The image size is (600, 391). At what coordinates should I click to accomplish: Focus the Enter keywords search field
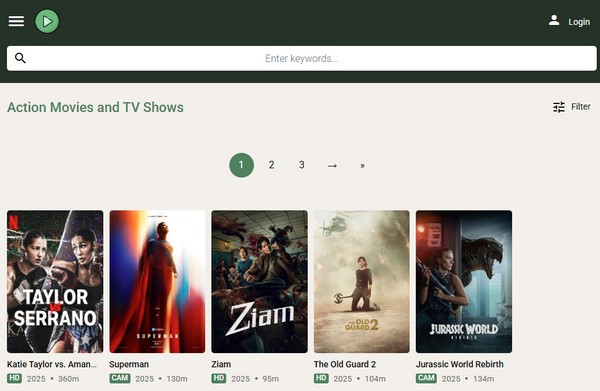pyautogui.click(x=302, y=58)
